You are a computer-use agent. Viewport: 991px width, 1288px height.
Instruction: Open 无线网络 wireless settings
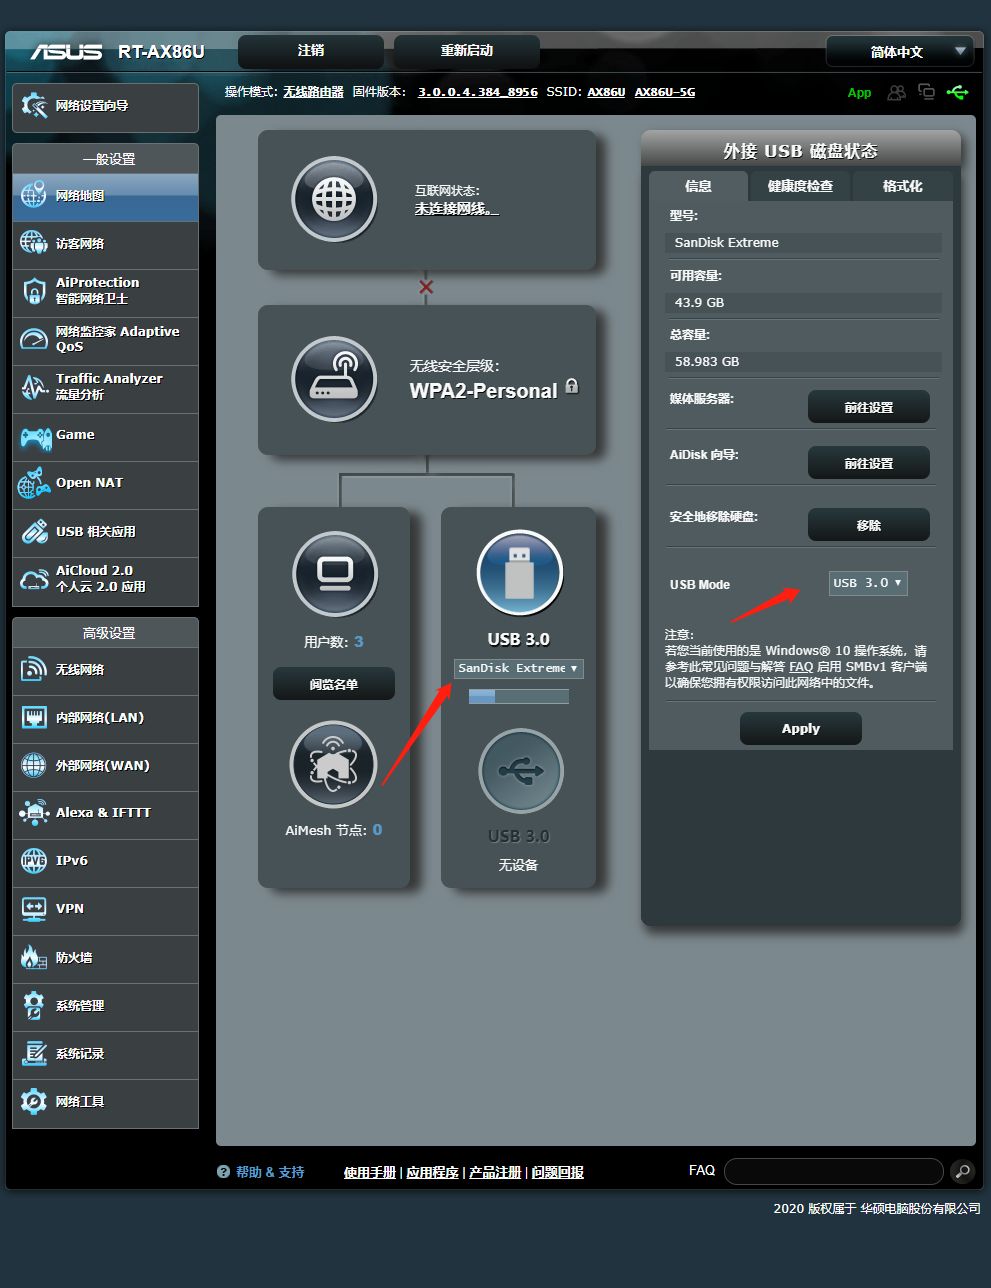[105, 670]
